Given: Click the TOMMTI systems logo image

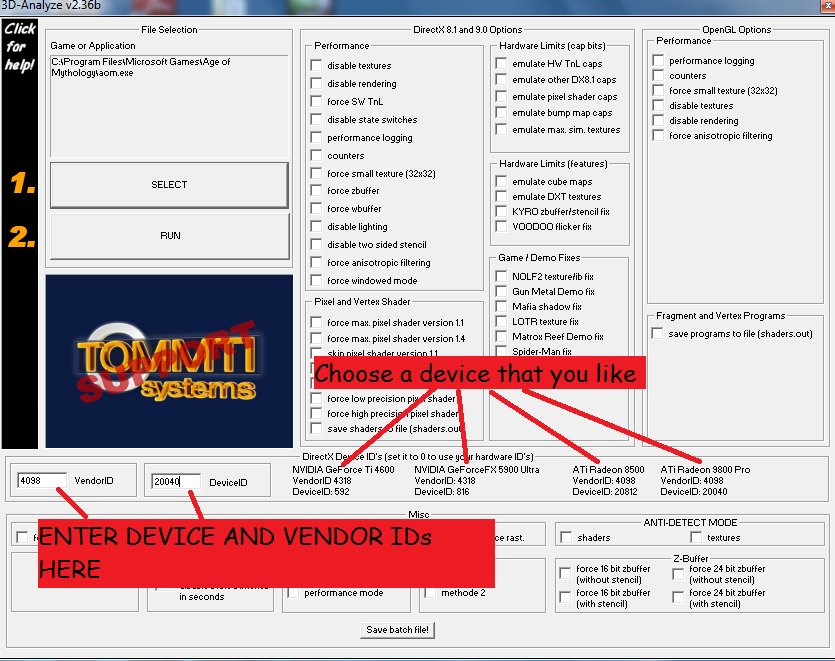Looking at the screenshot, I should pyautogui.click(x=169, y=361).
